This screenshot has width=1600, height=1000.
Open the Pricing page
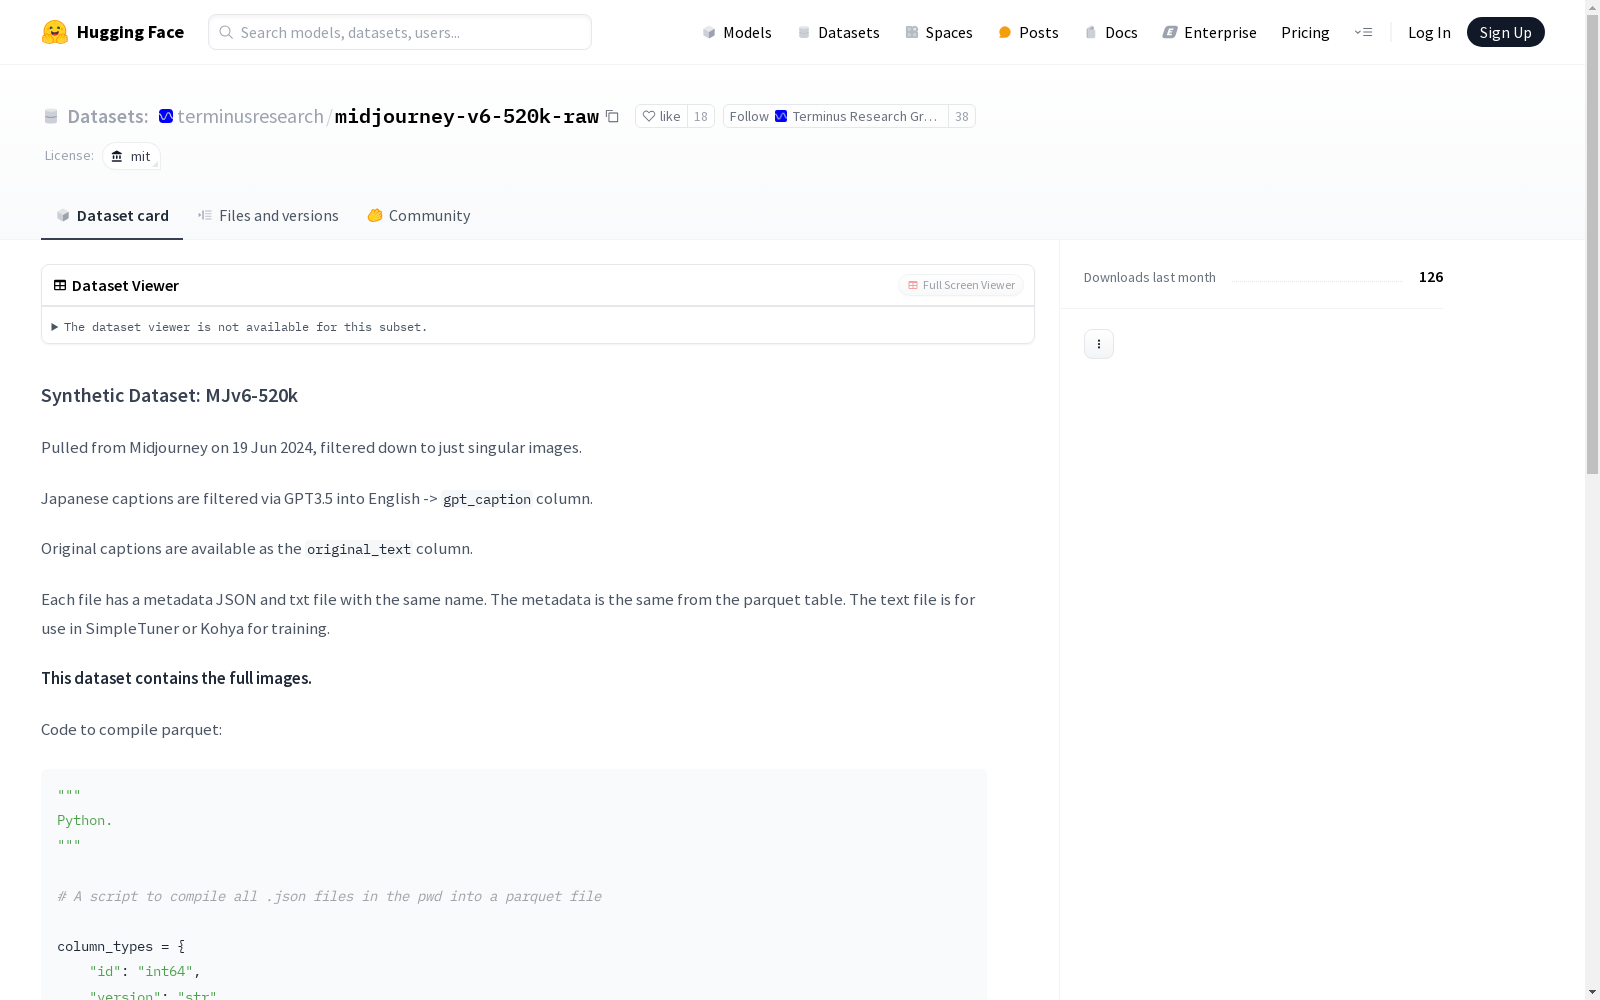tap(1305, 32)
